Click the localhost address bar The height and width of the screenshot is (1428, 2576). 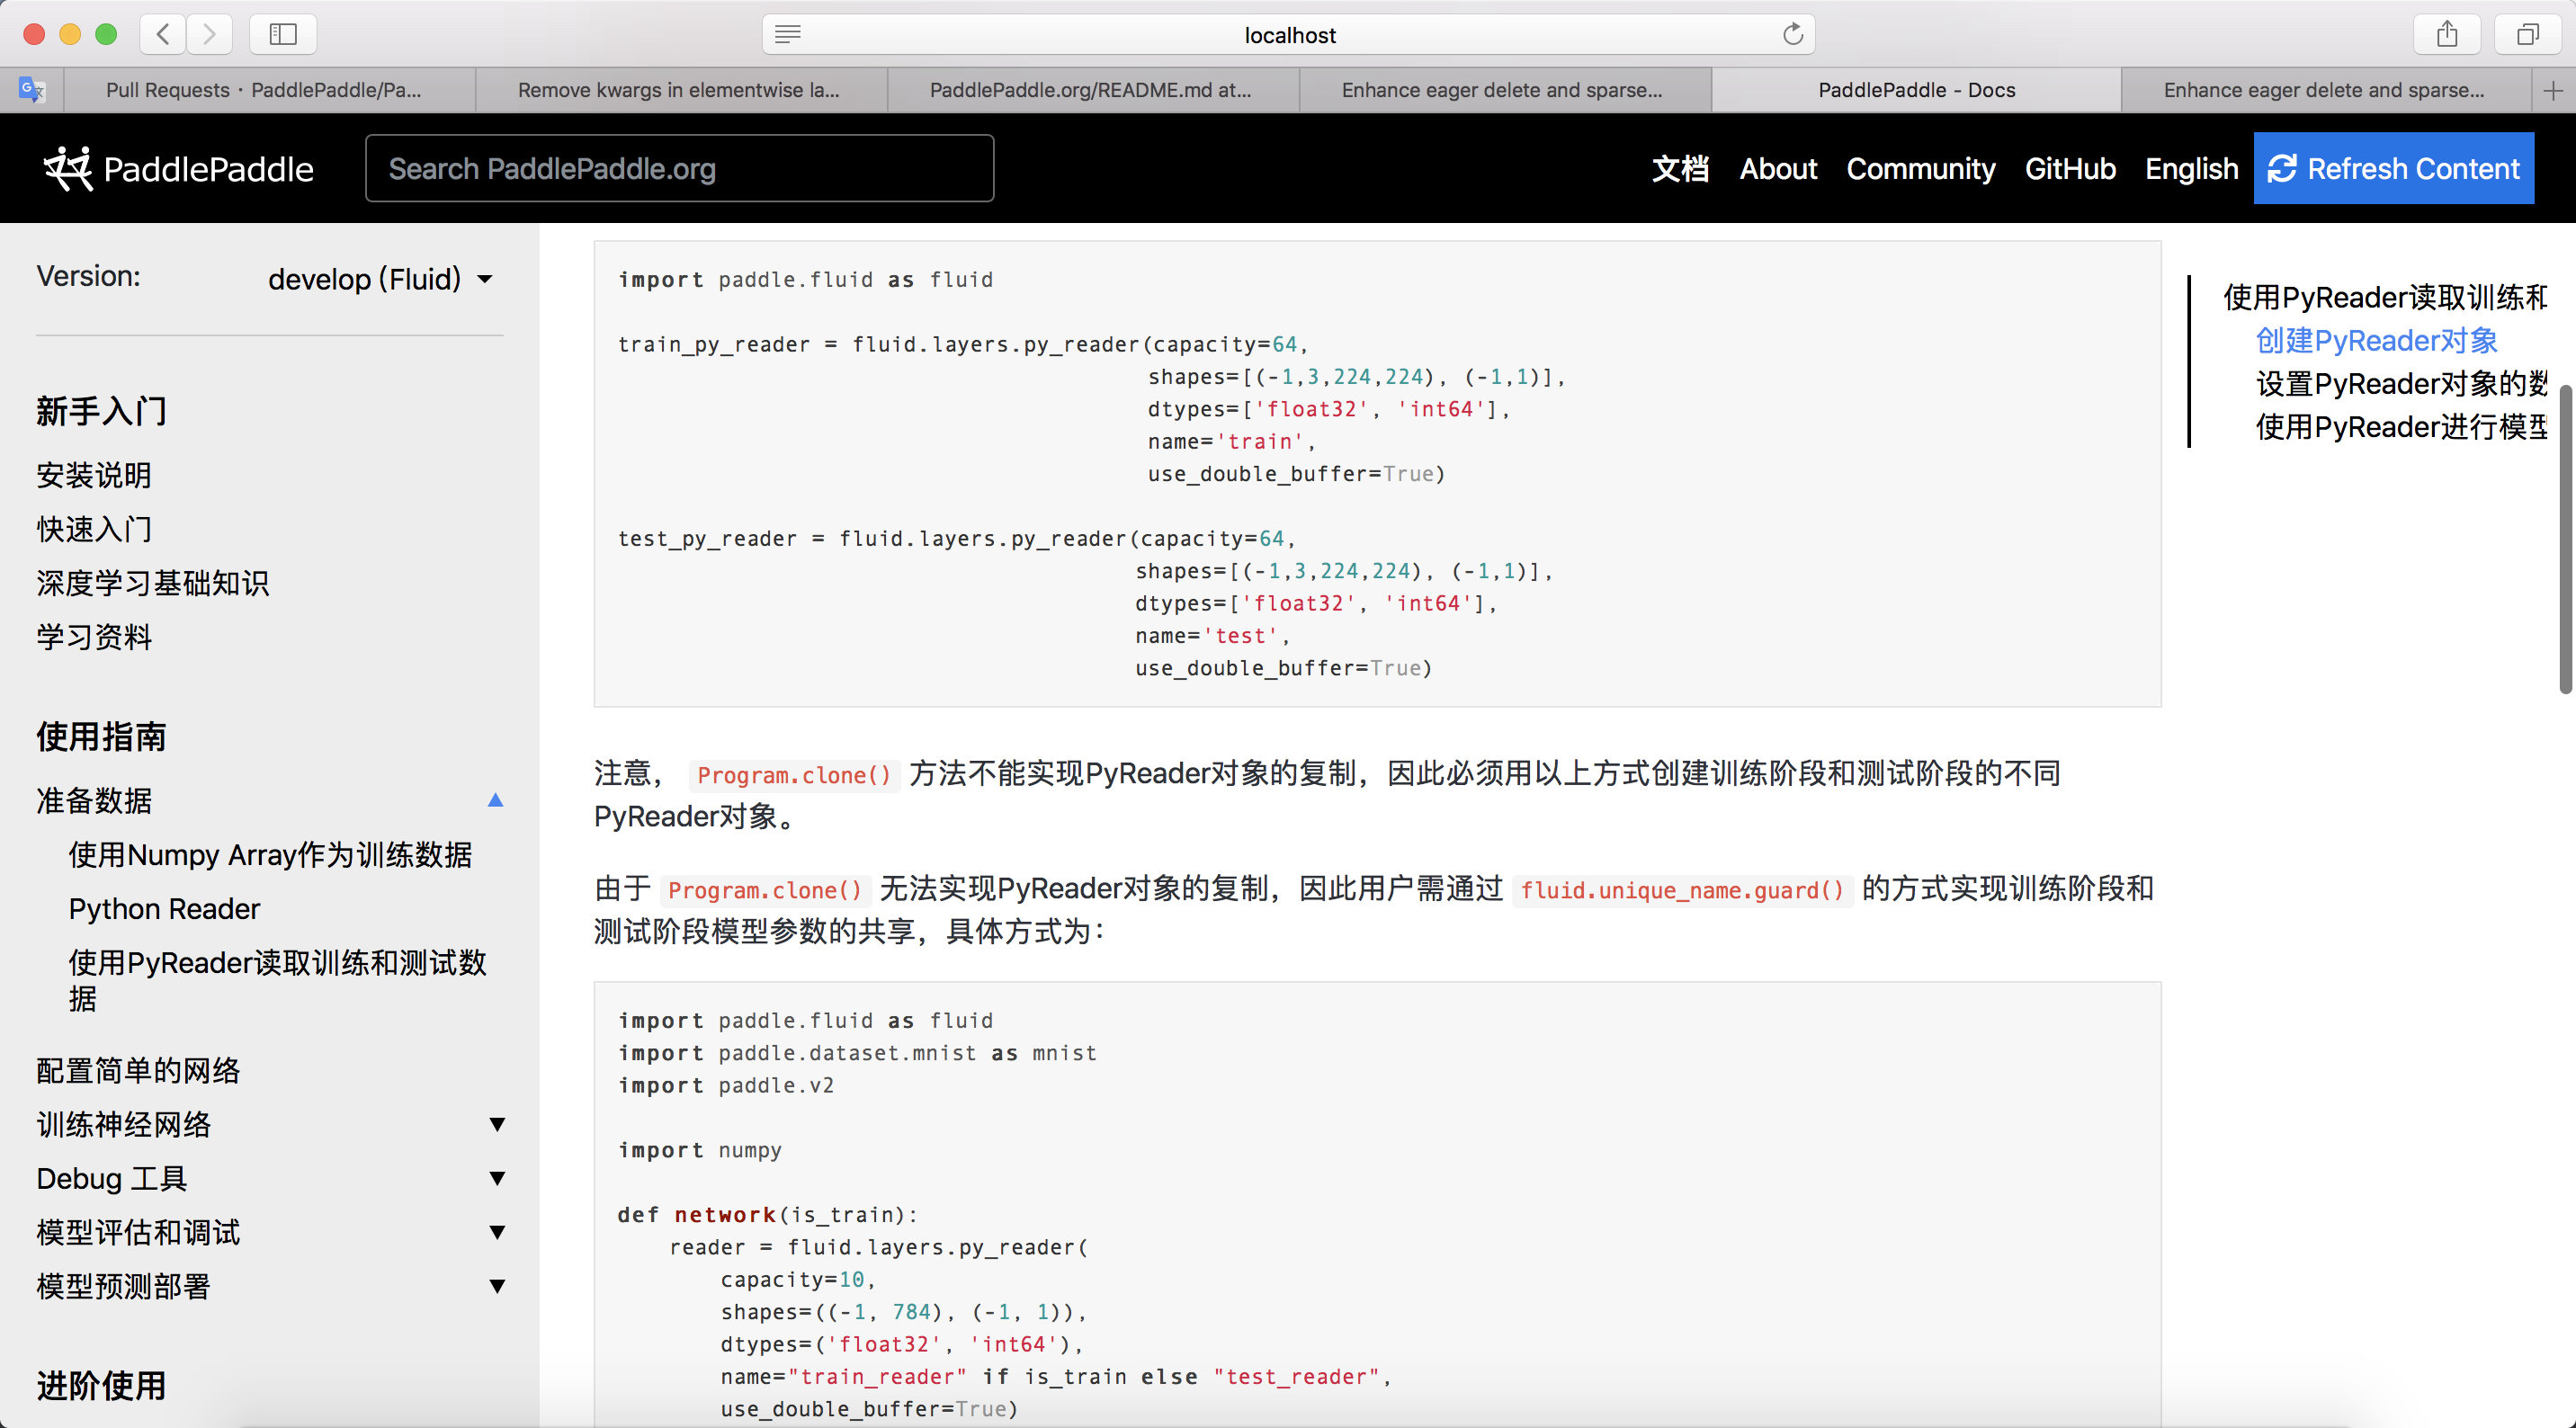click(1289, 34)
